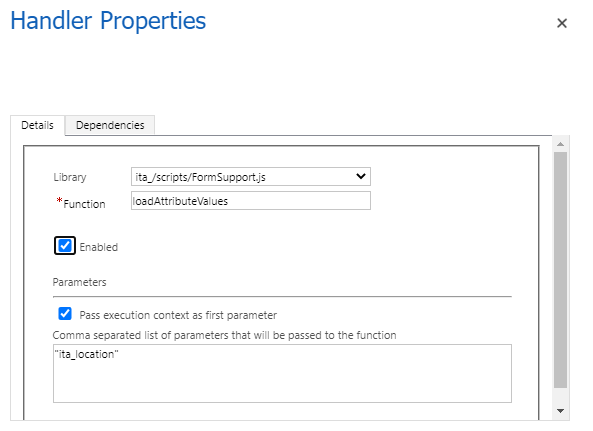The height and width of the screenshot is (431, 593).
Task: Click the Pass execution context label
Action: [x=178, y=315]
